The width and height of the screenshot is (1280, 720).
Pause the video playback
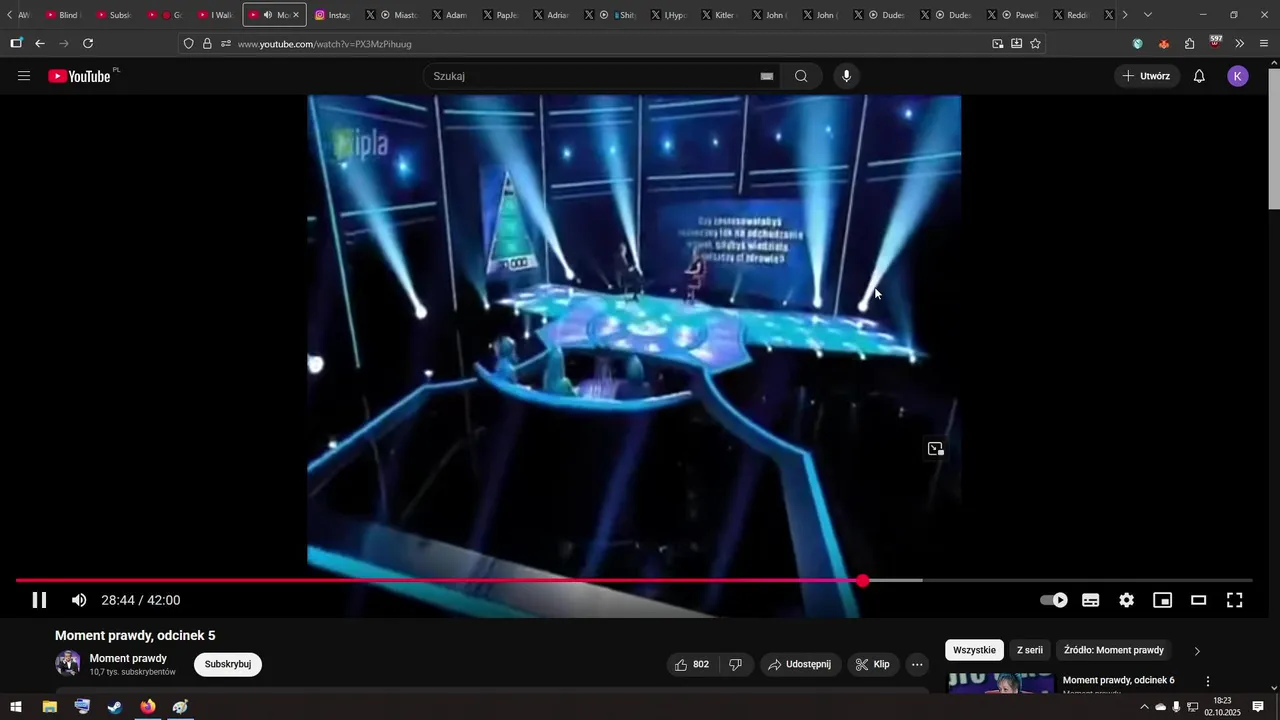click(39, 600)
